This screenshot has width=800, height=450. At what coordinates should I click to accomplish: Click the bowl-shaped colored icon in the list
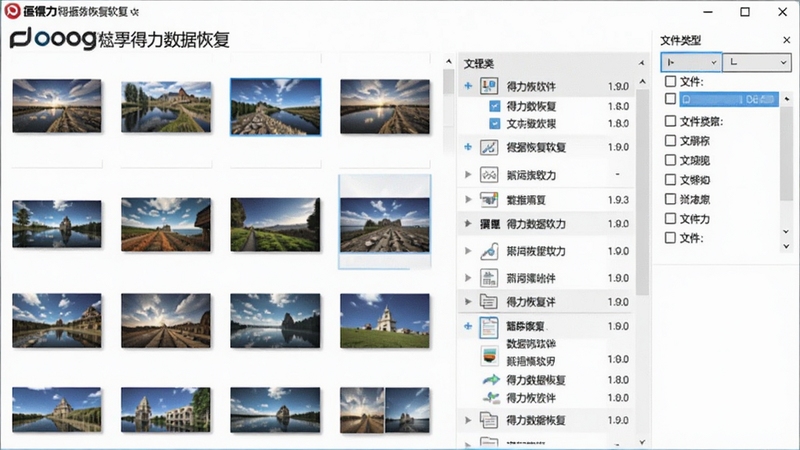pos(489,356)
